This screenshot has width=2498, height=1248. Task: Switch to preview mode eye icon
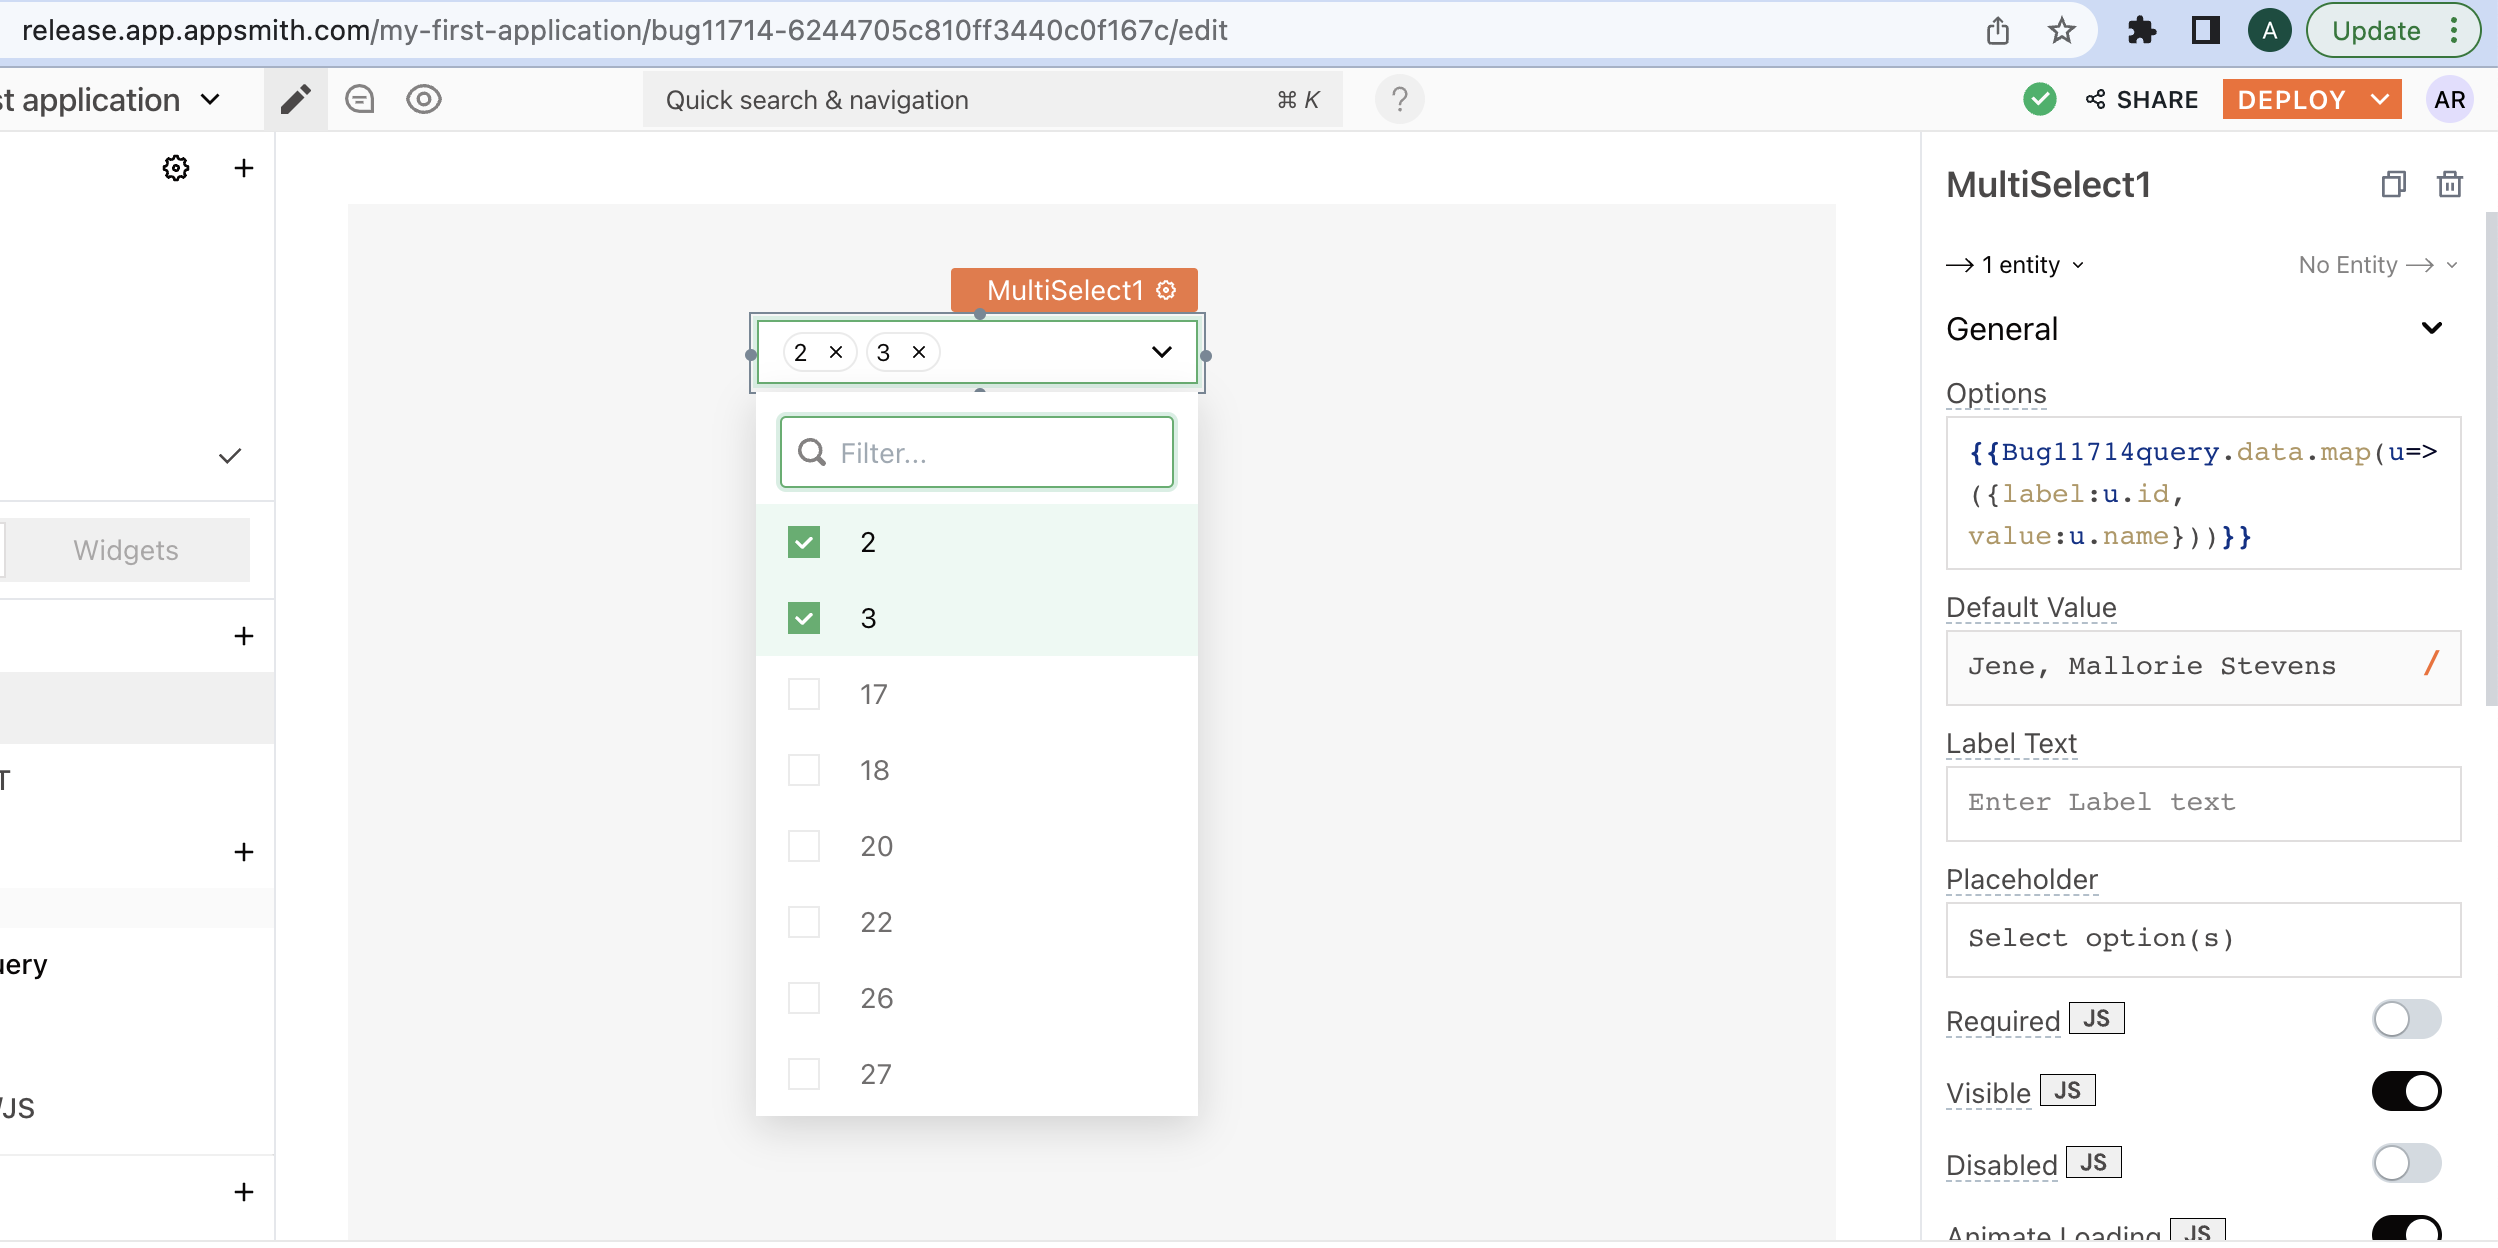pos(424,99)
